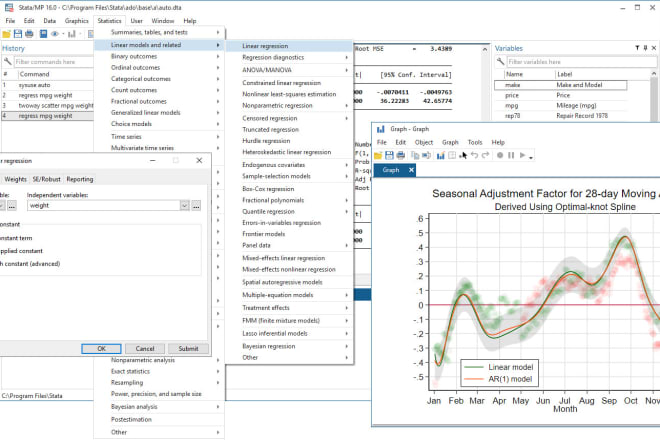The image size is (660, 440).
Task: Open the play button's dropdown arrow in Graph toolbar
Action: click(531, 157)
